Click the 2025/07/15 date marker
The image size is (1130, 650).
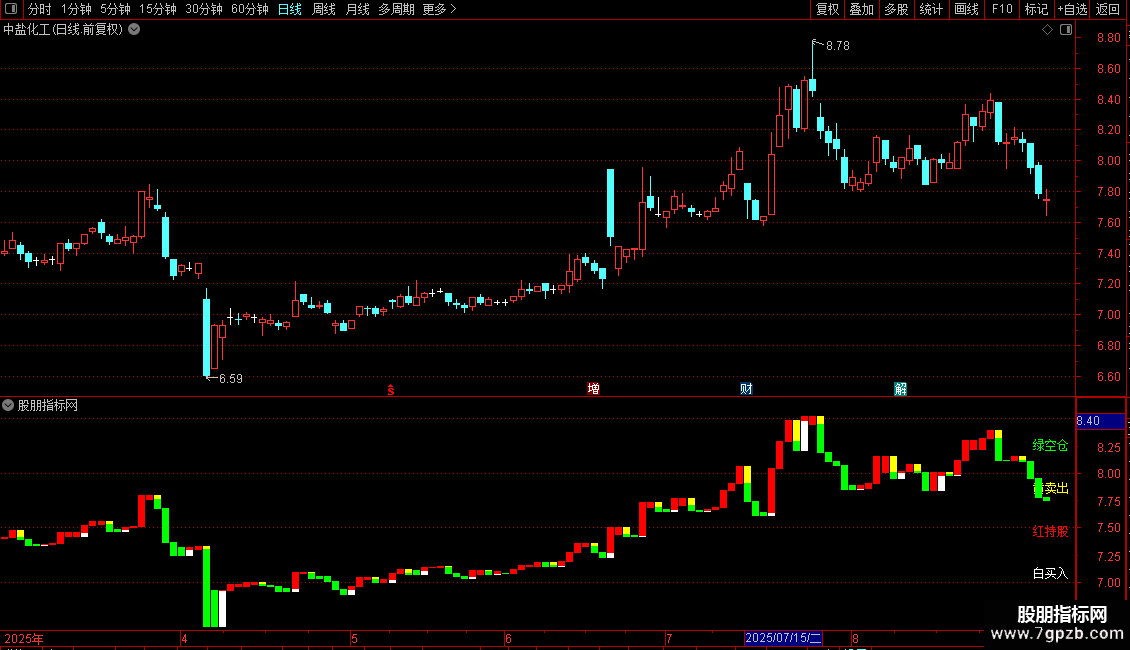click(783, 638)
